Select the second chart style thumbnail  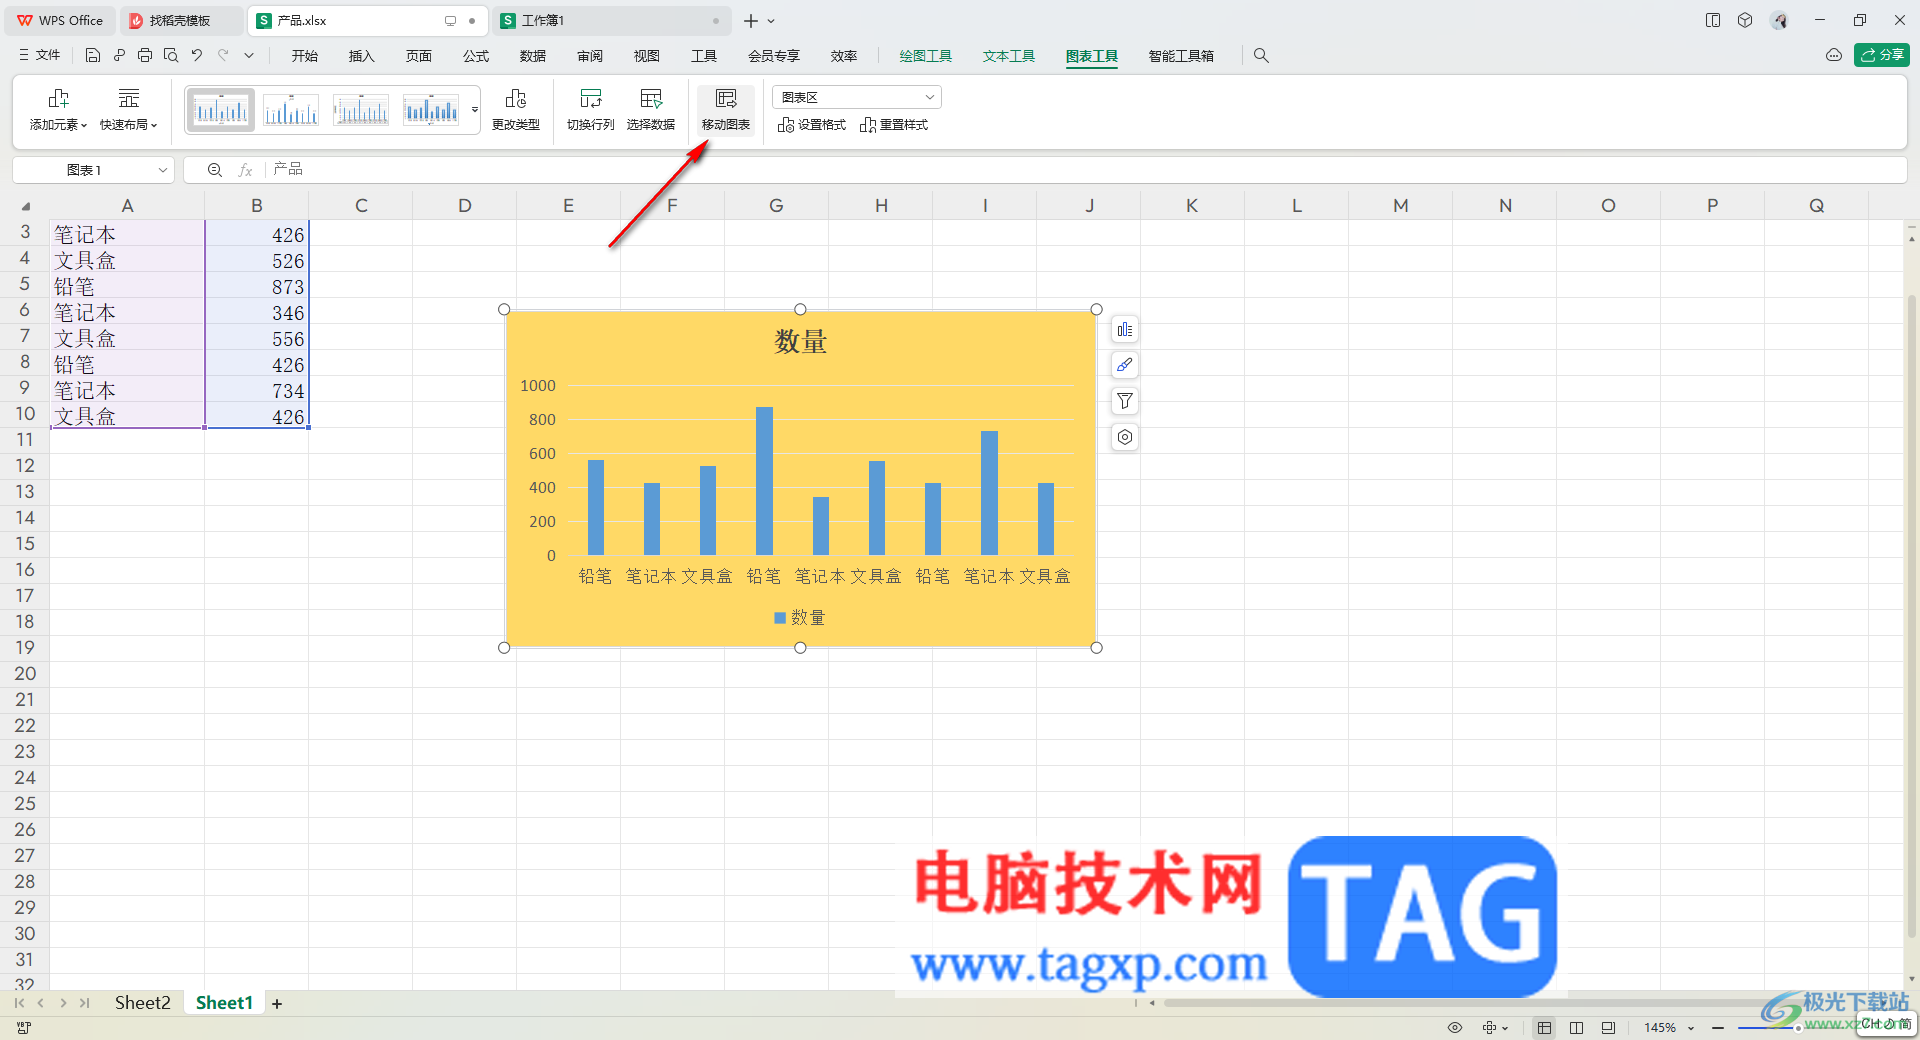point(291,110)
